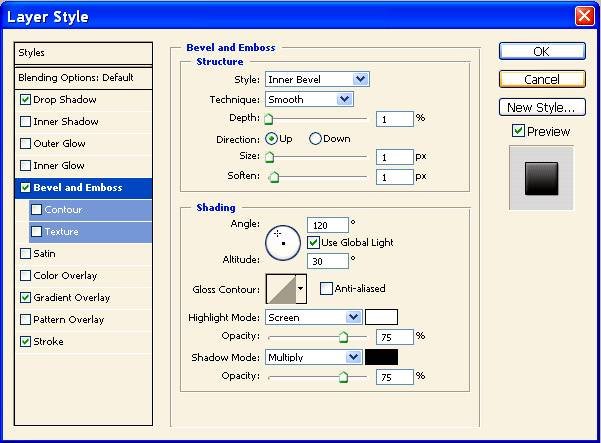Expand the Highlight Mode Screen dropdown
Viewport: 601px width, 443px height.
tap(313, 317)
